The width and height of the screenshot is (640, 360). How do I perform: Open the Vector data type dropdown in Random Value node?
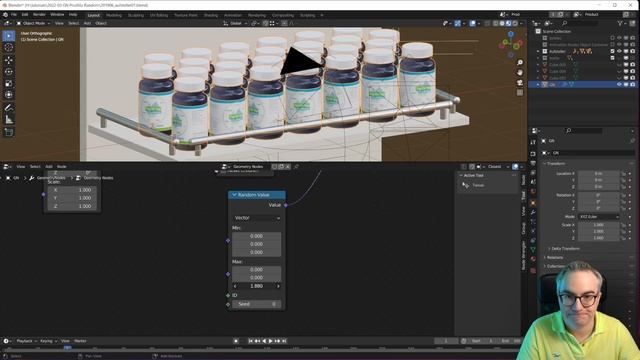pos(256,218)
